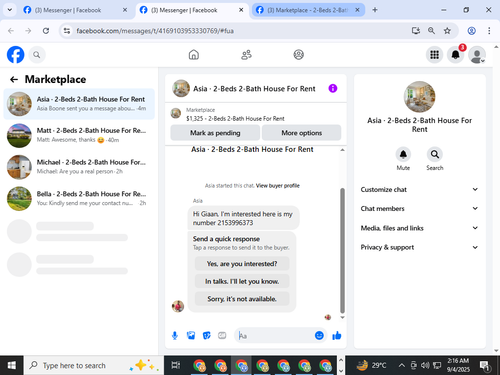Screen dimensions: 500x375
Task: Open the tab search dropdown arrow
Action: (10, 10)
